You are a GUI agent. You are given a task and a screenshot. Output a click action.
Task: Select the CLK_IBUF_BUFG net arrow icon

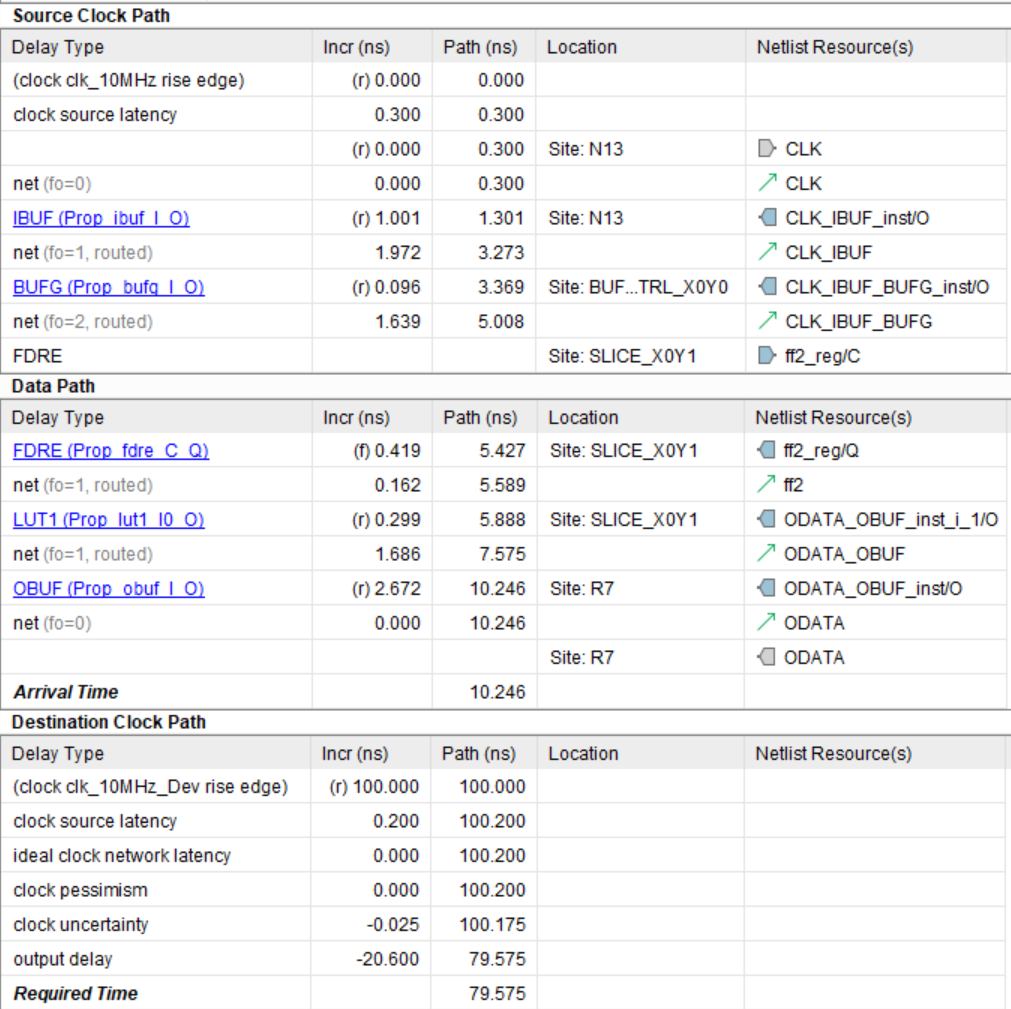(x=767, y=321)
